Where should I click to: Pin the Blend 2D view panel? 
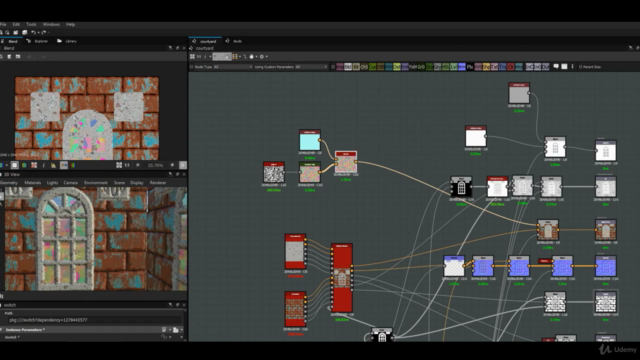point(170,48)
